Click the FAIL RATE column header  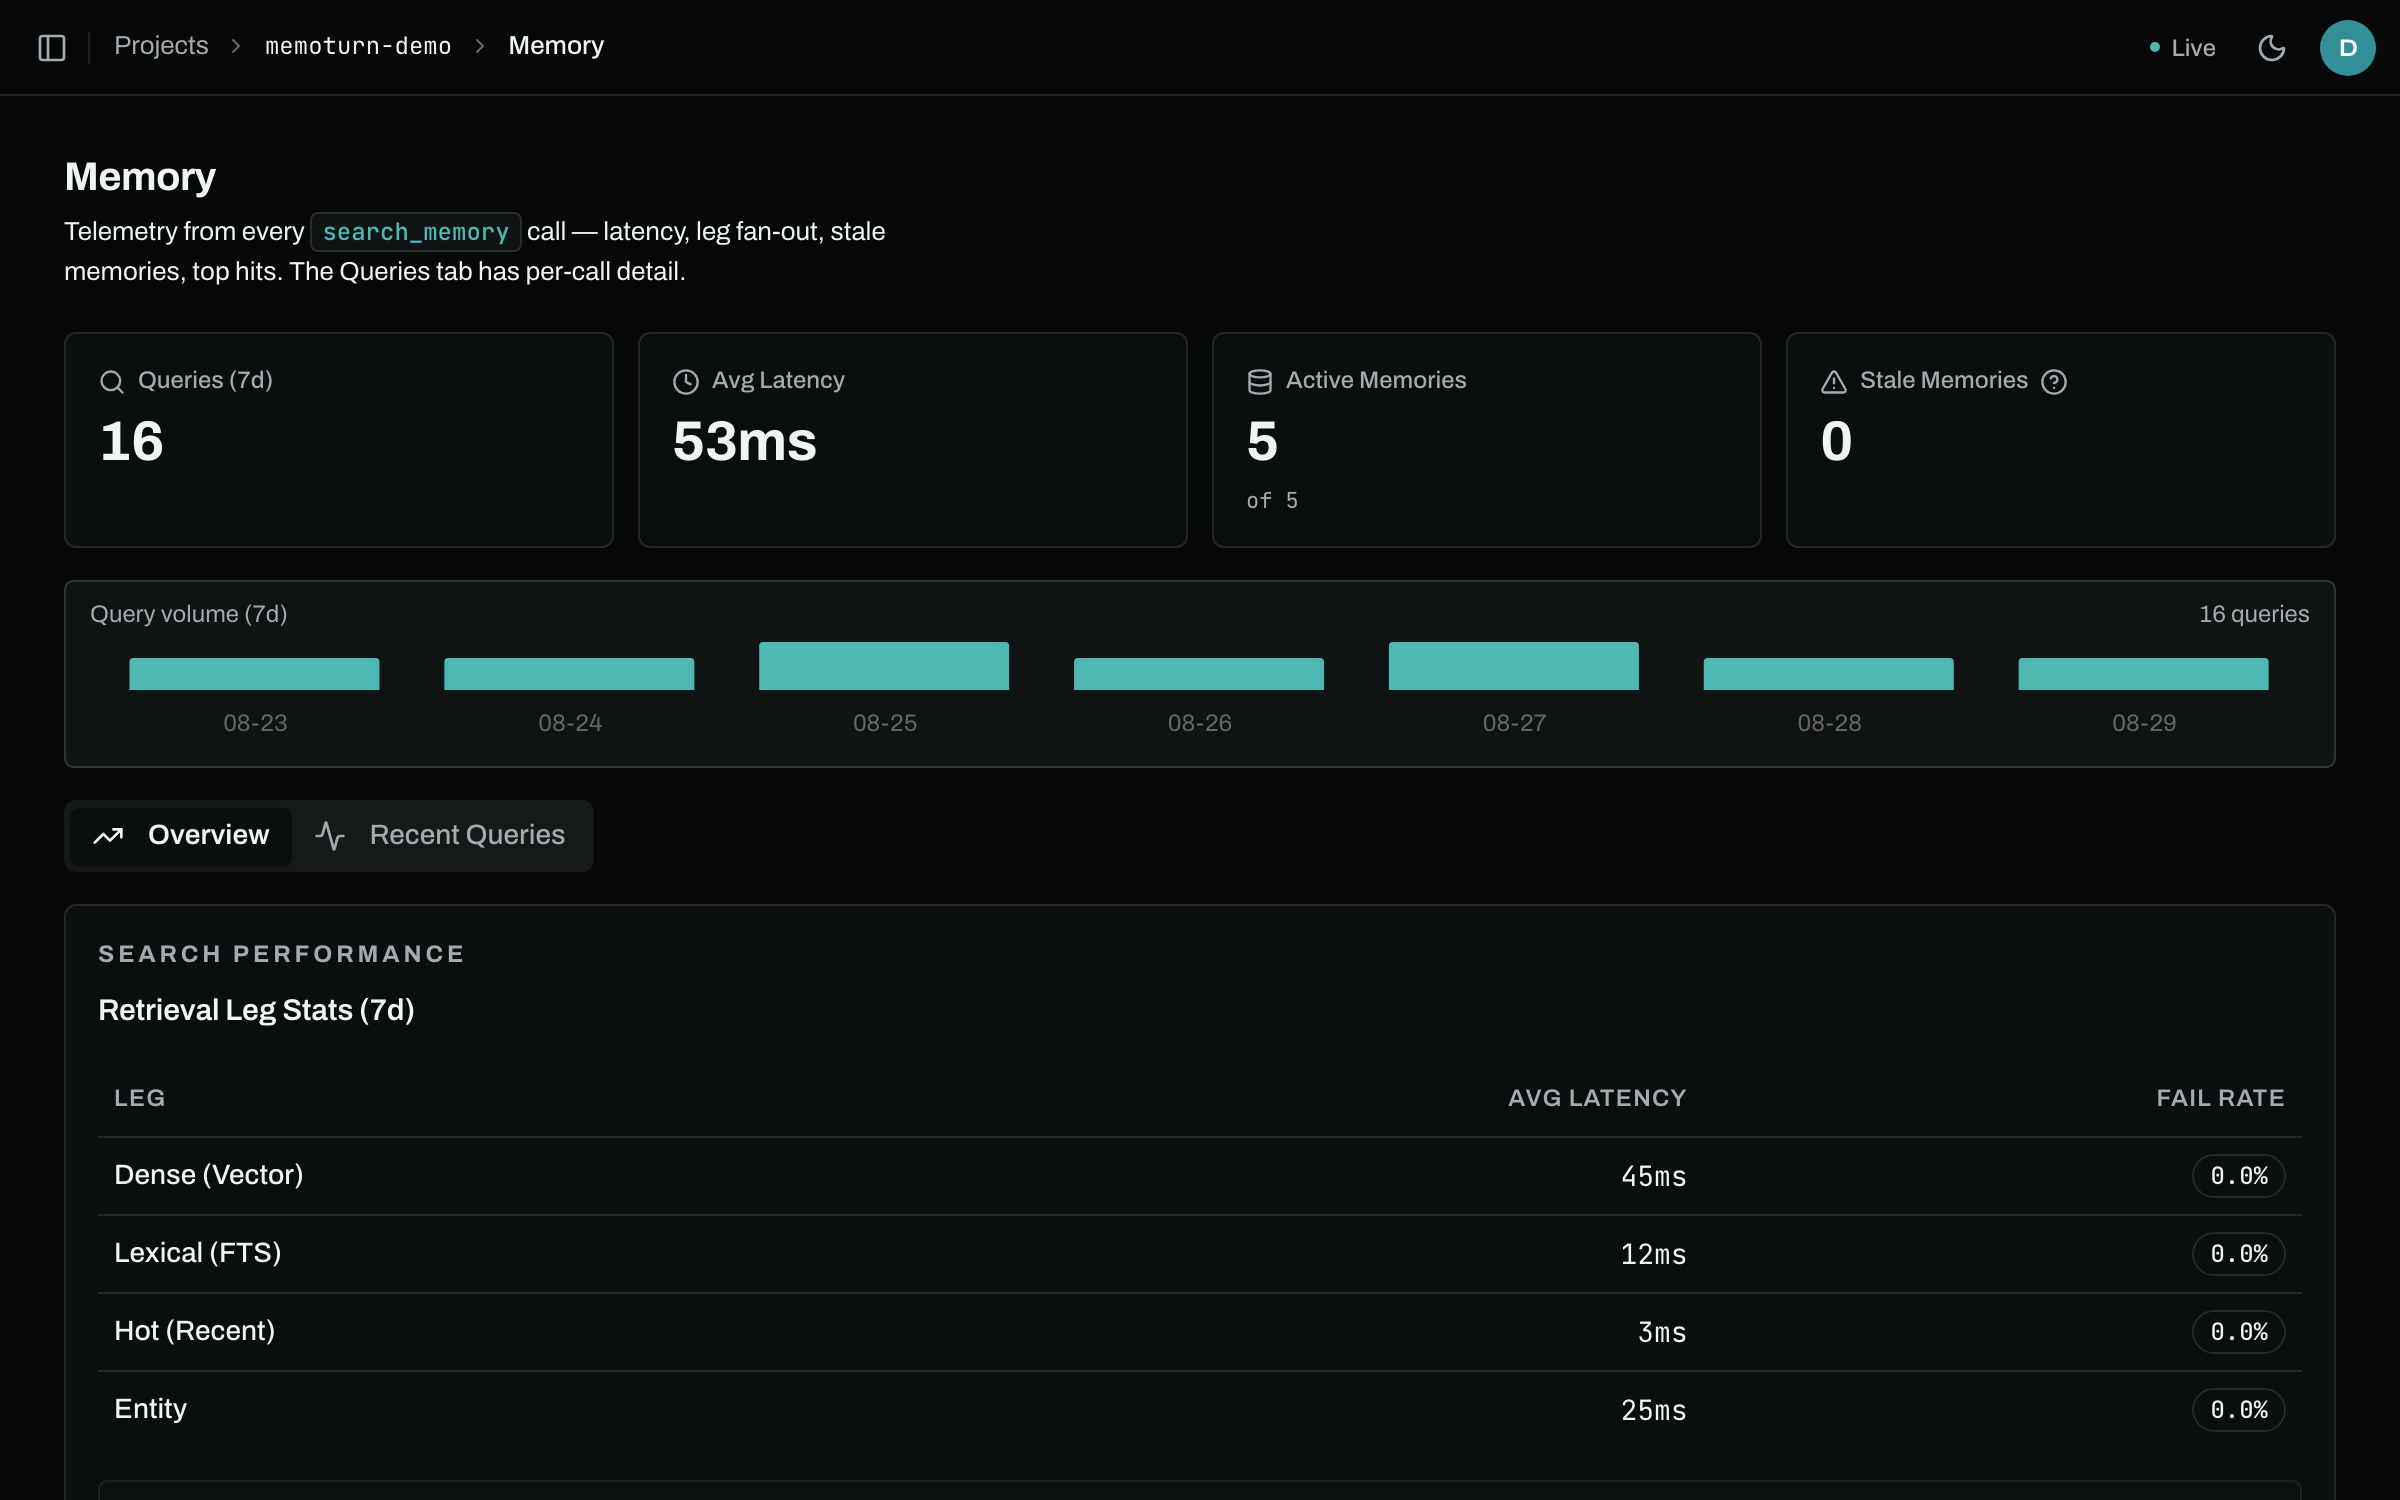[x=2220, y=1098]
